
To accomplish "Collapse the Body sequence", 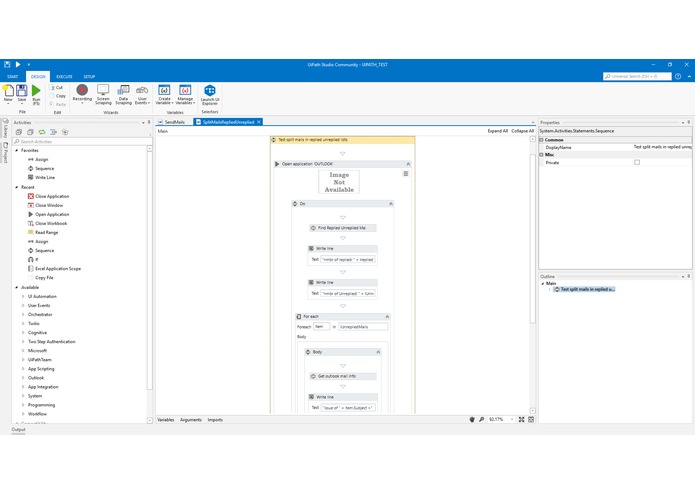I will (378, 352).
